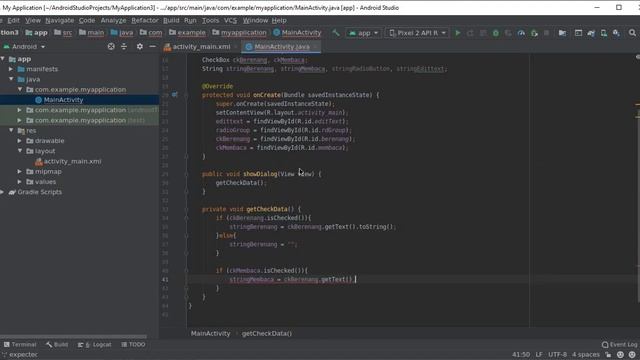Open the Build tool window
640x360 pixels.
click(57, 344)
